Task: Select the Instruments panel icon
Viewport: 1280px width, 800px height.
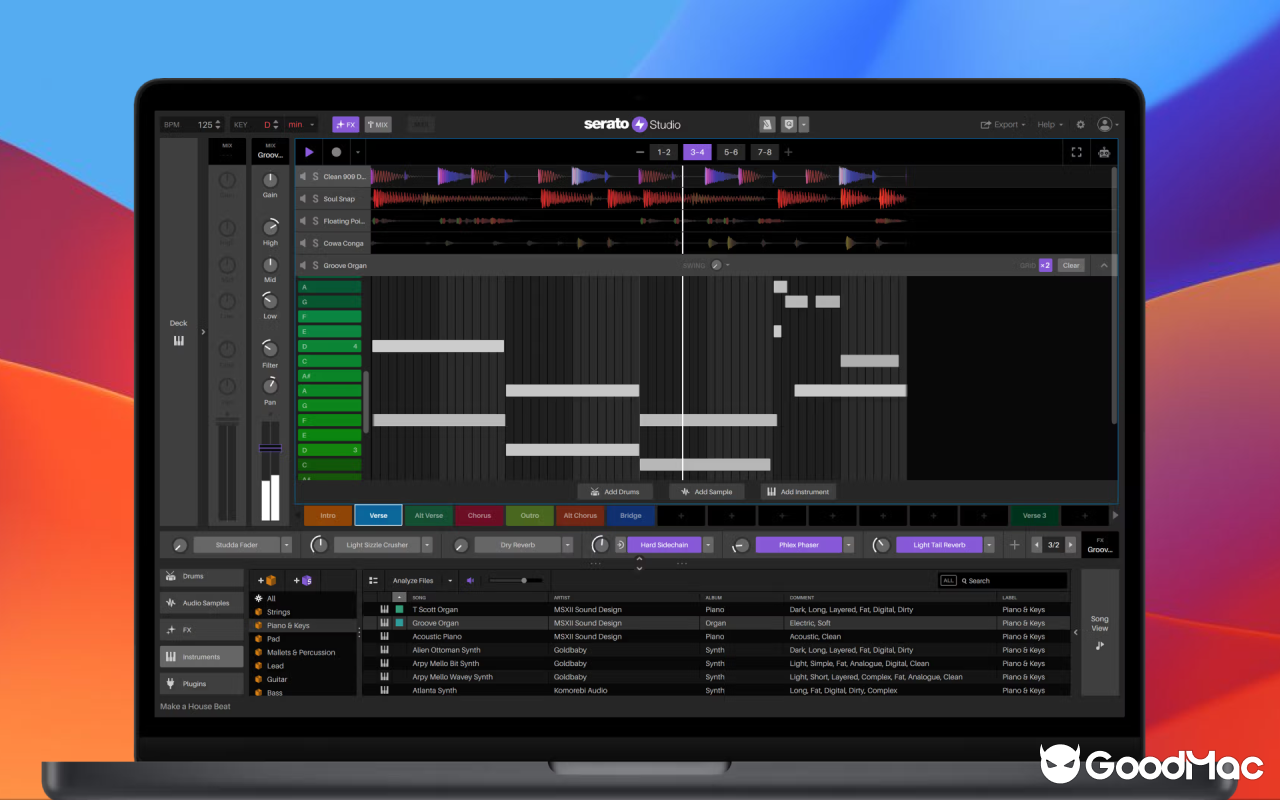Action: click(200, 656)
